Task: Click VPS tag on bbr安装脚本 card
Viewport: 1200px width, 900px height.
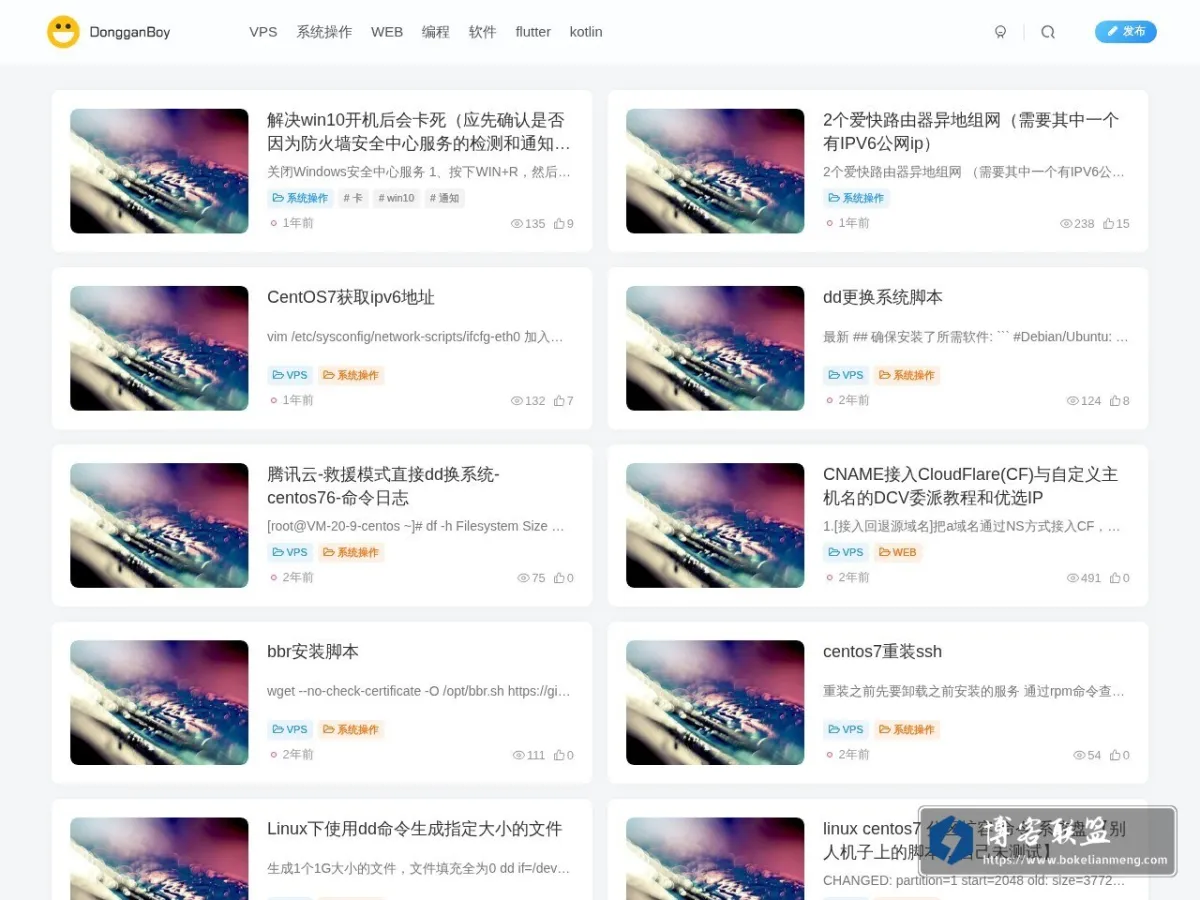Action: point(290,729)
